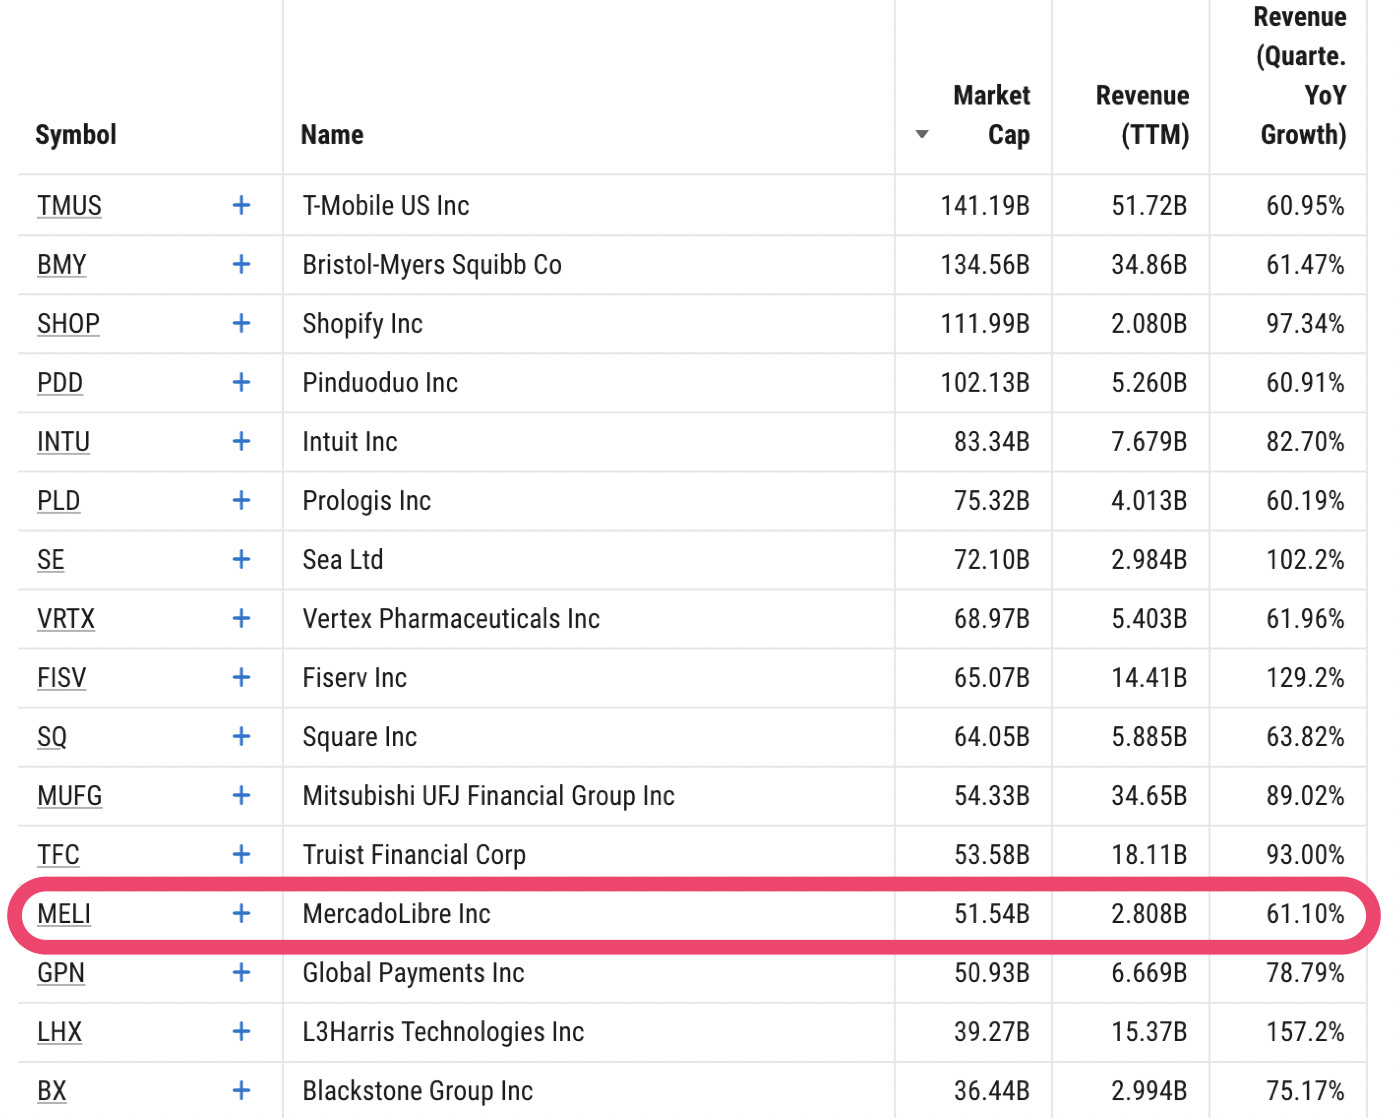Viewport: 1396px width, 1118px height.
Task: Click the 129.2% growth value
Action: tap(1305, 678)
